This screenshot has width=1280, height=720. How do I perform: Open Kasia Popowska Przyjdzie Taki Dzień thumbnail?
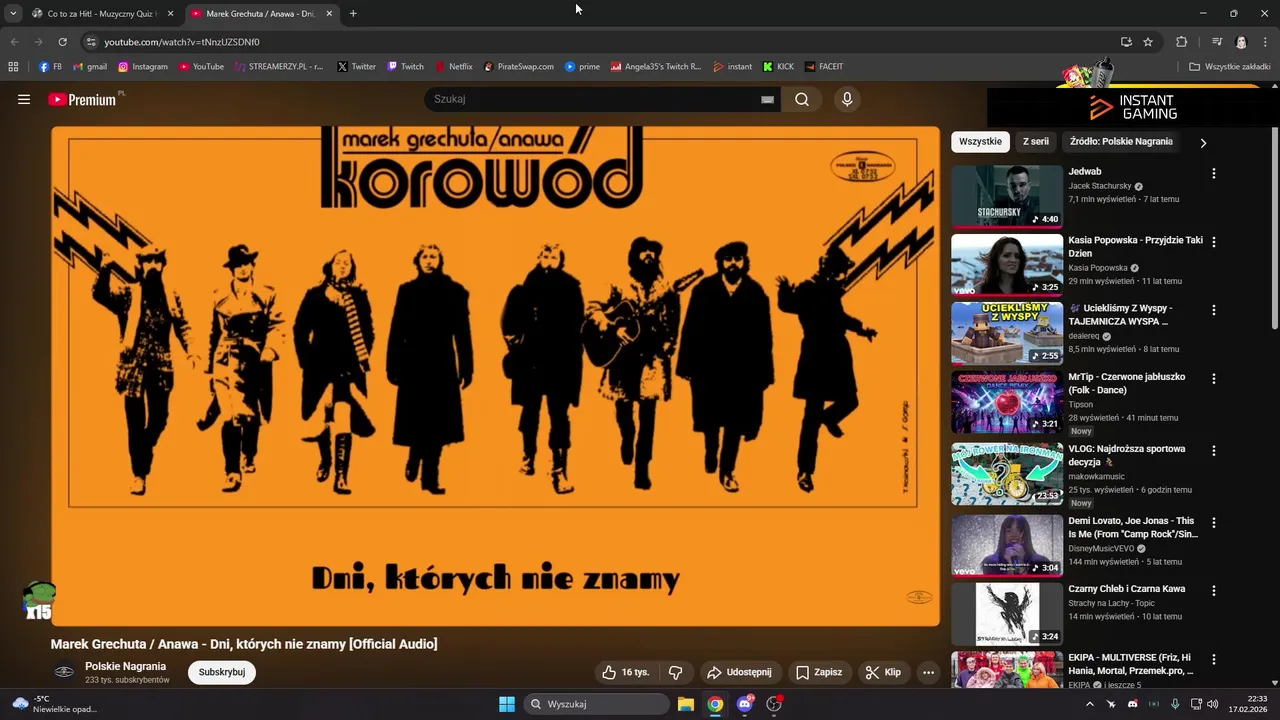(x=1007, y=265)
